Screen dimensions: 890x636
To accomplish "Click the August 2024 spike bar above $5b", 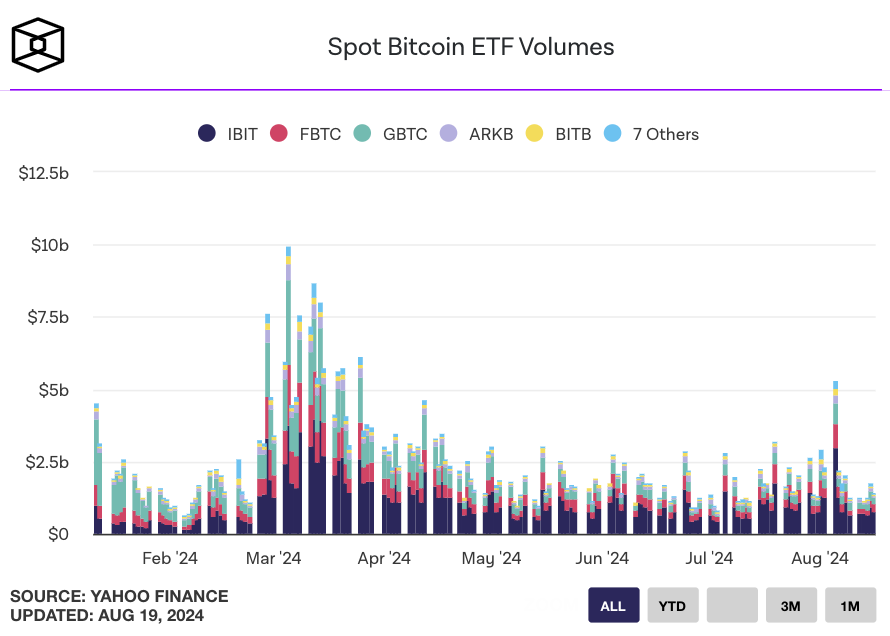I will point(836,458).
